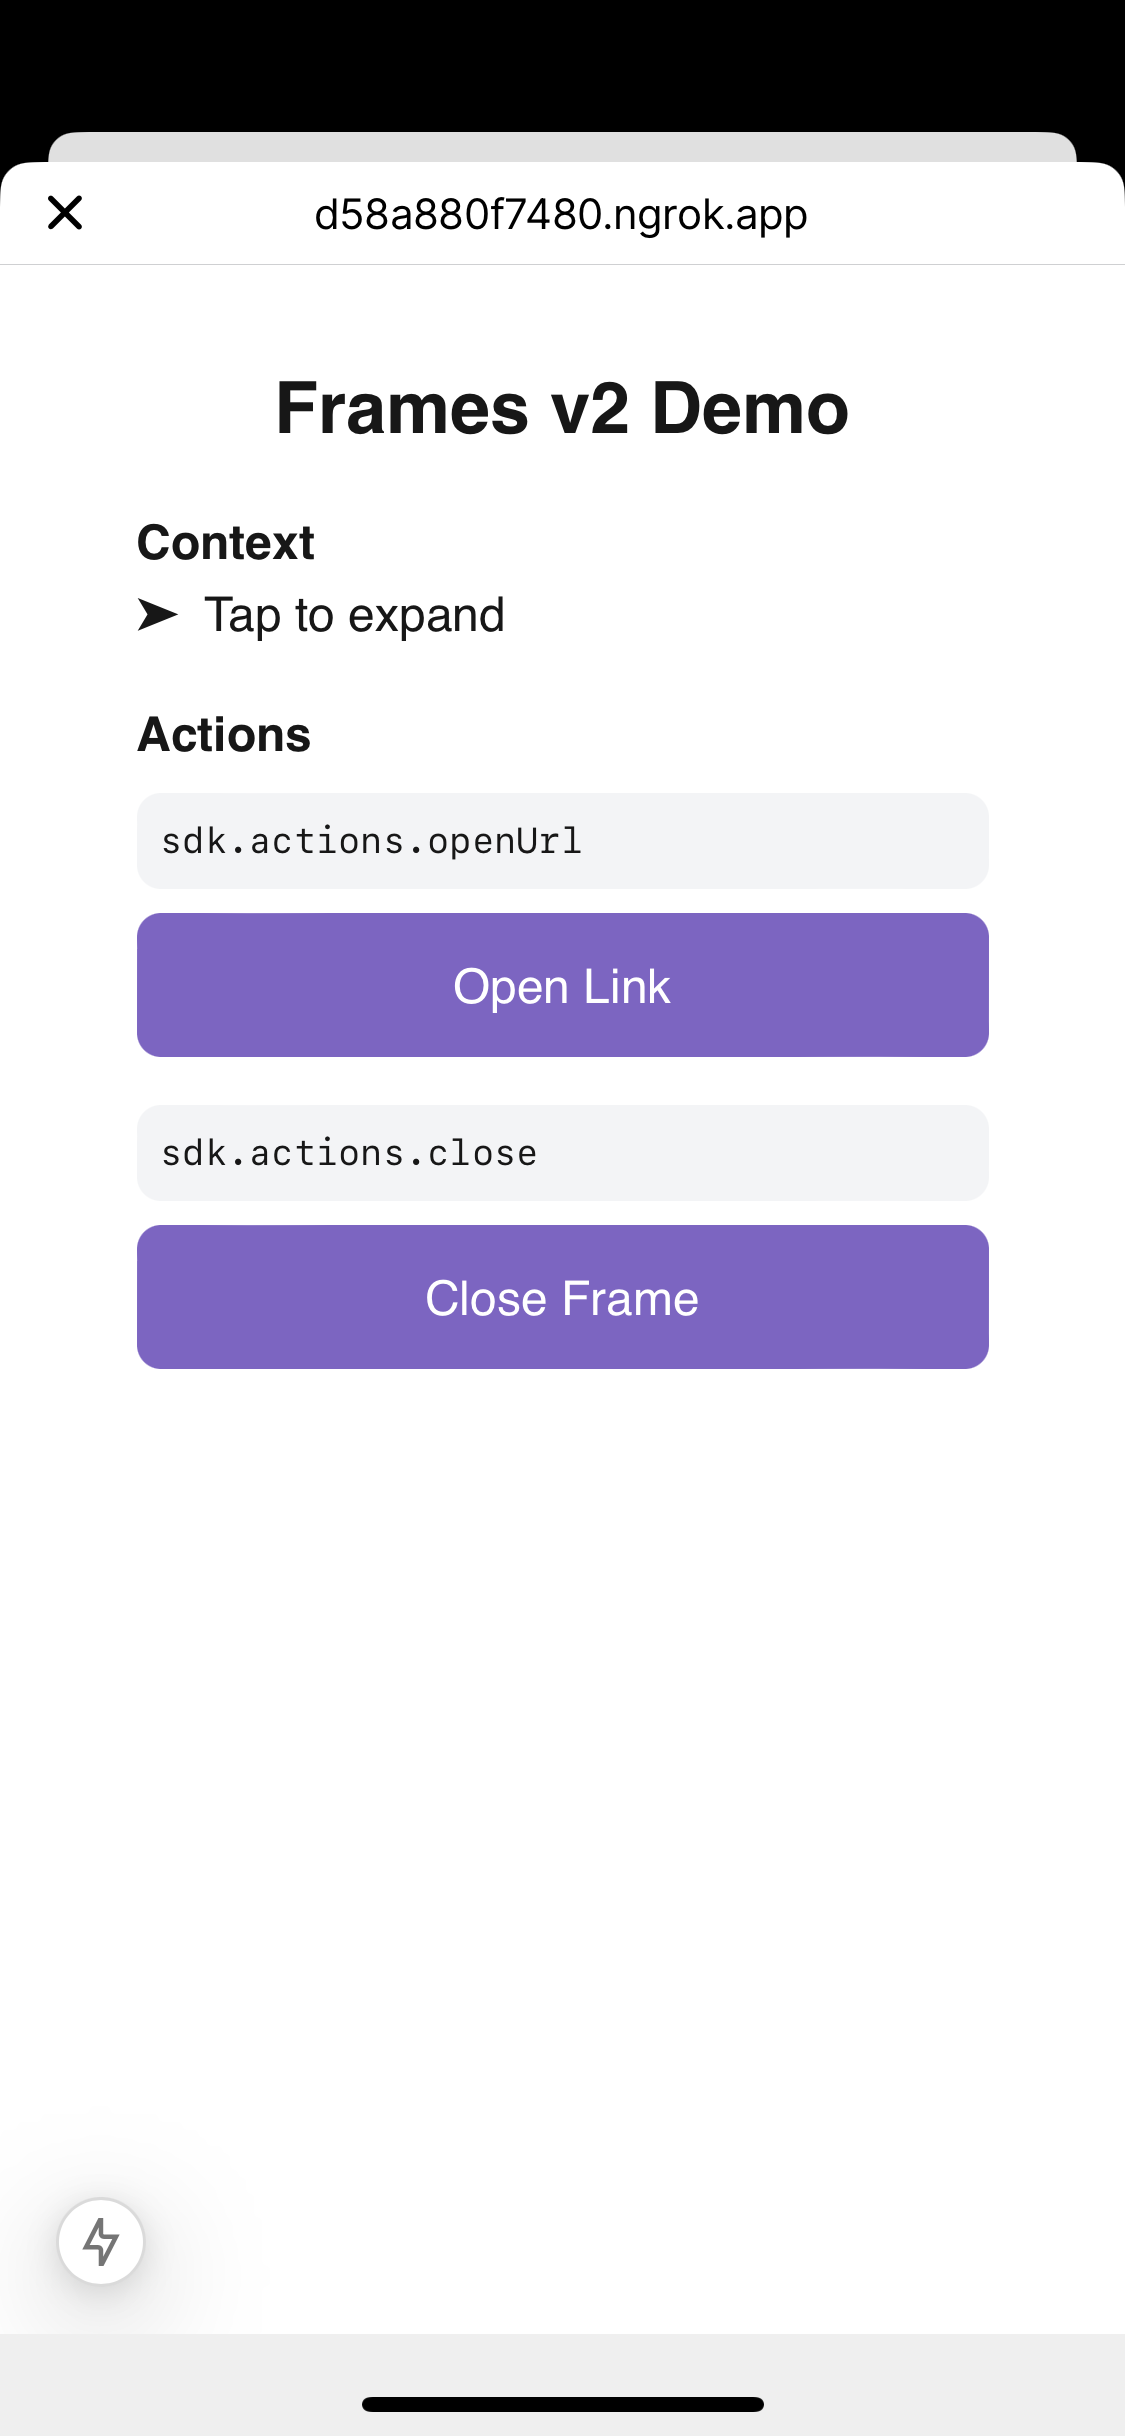The image size is (1125, 2436).
Task: Click the sdk.actions.close code label
Action: click(x=349, y=1153)
